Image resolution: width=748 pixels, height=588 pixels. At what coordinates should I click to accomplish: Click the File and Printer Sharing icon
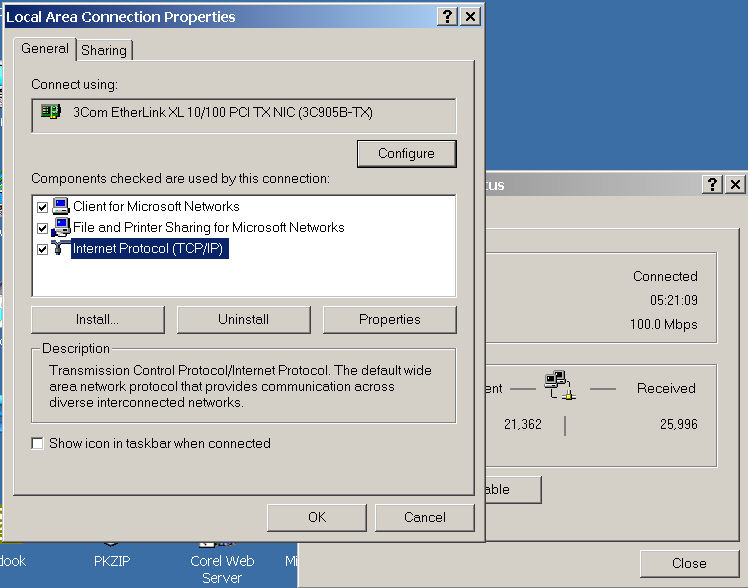click(61, 227)
